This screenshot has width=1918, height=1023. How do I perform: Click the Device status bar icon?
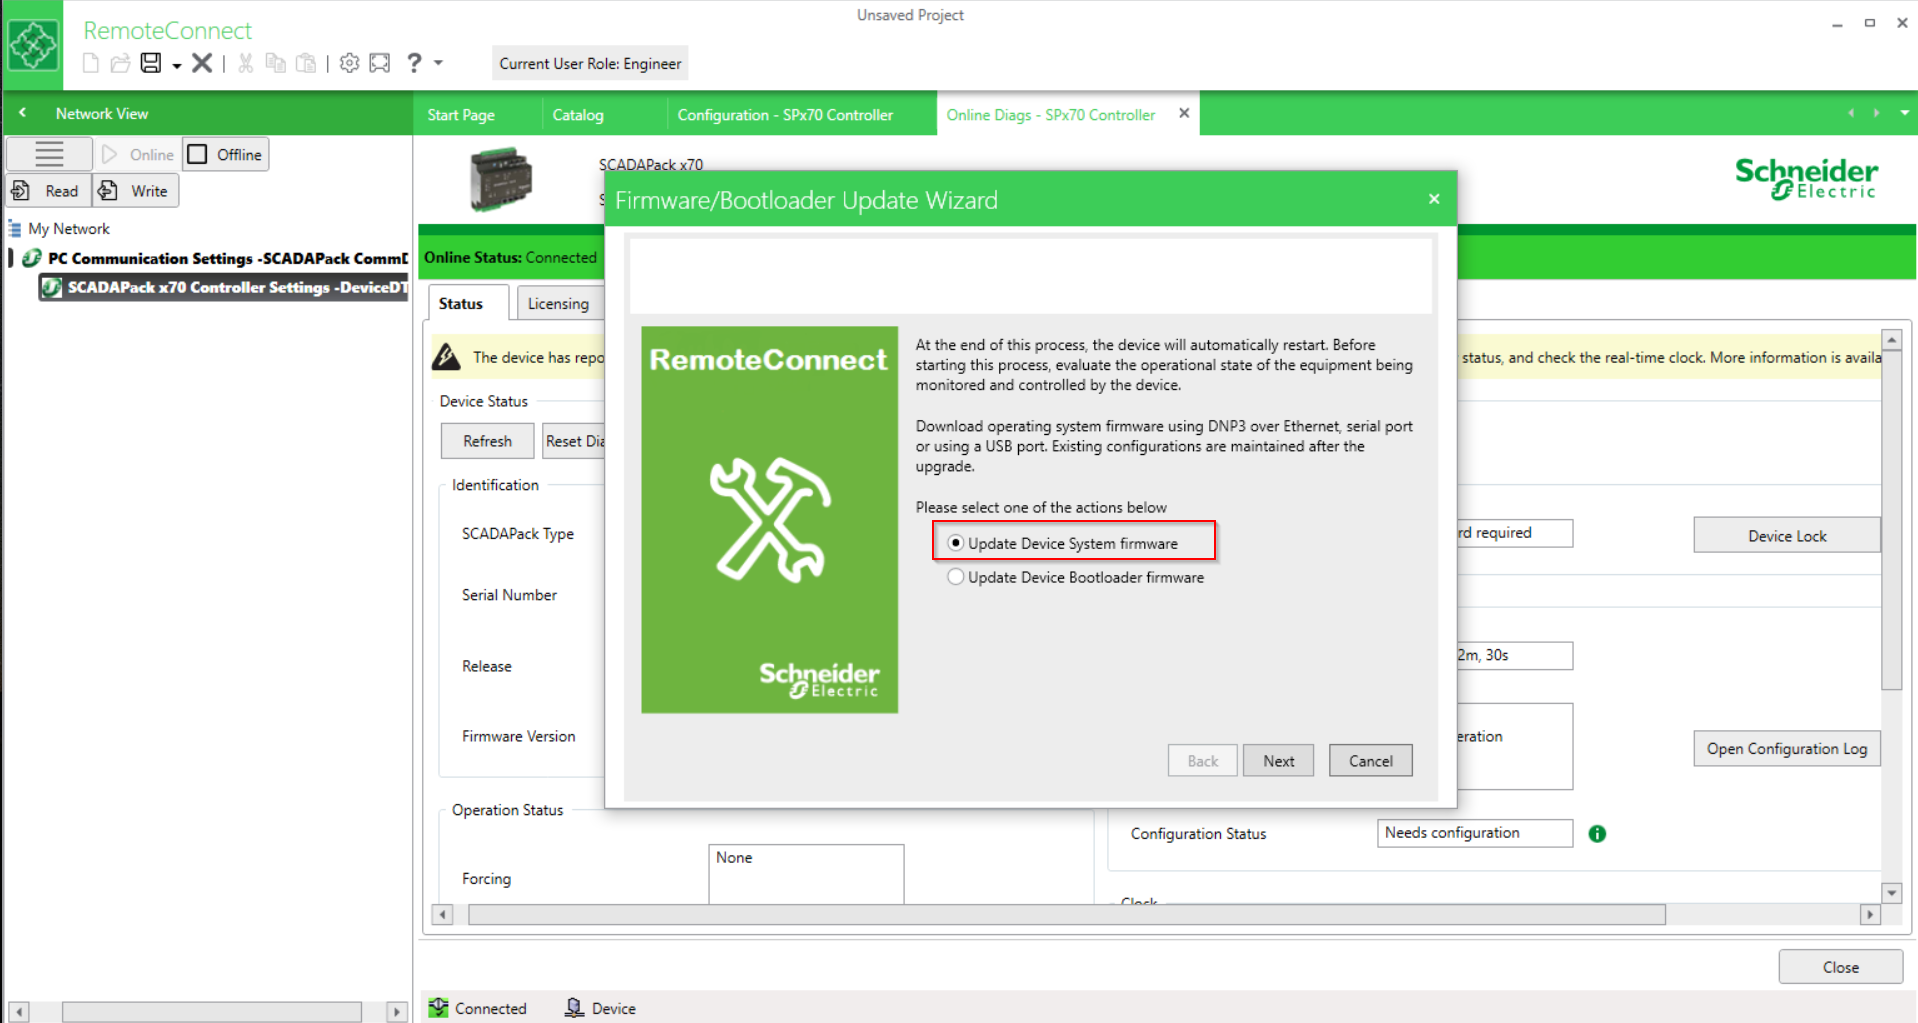point(574,1008)
